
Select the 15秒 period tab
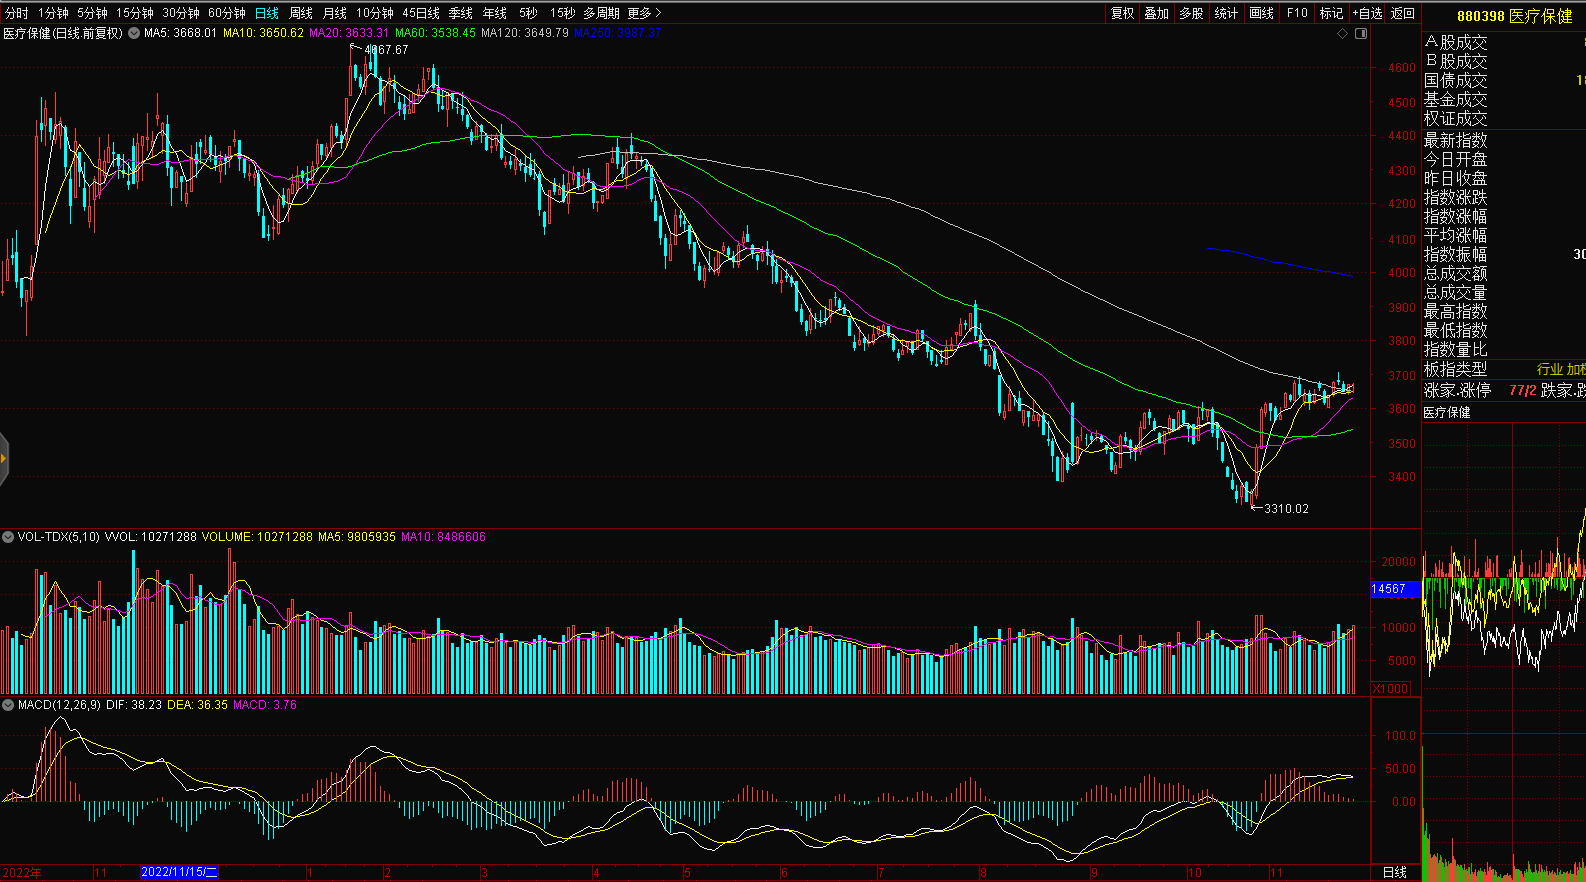click(562, 13)
